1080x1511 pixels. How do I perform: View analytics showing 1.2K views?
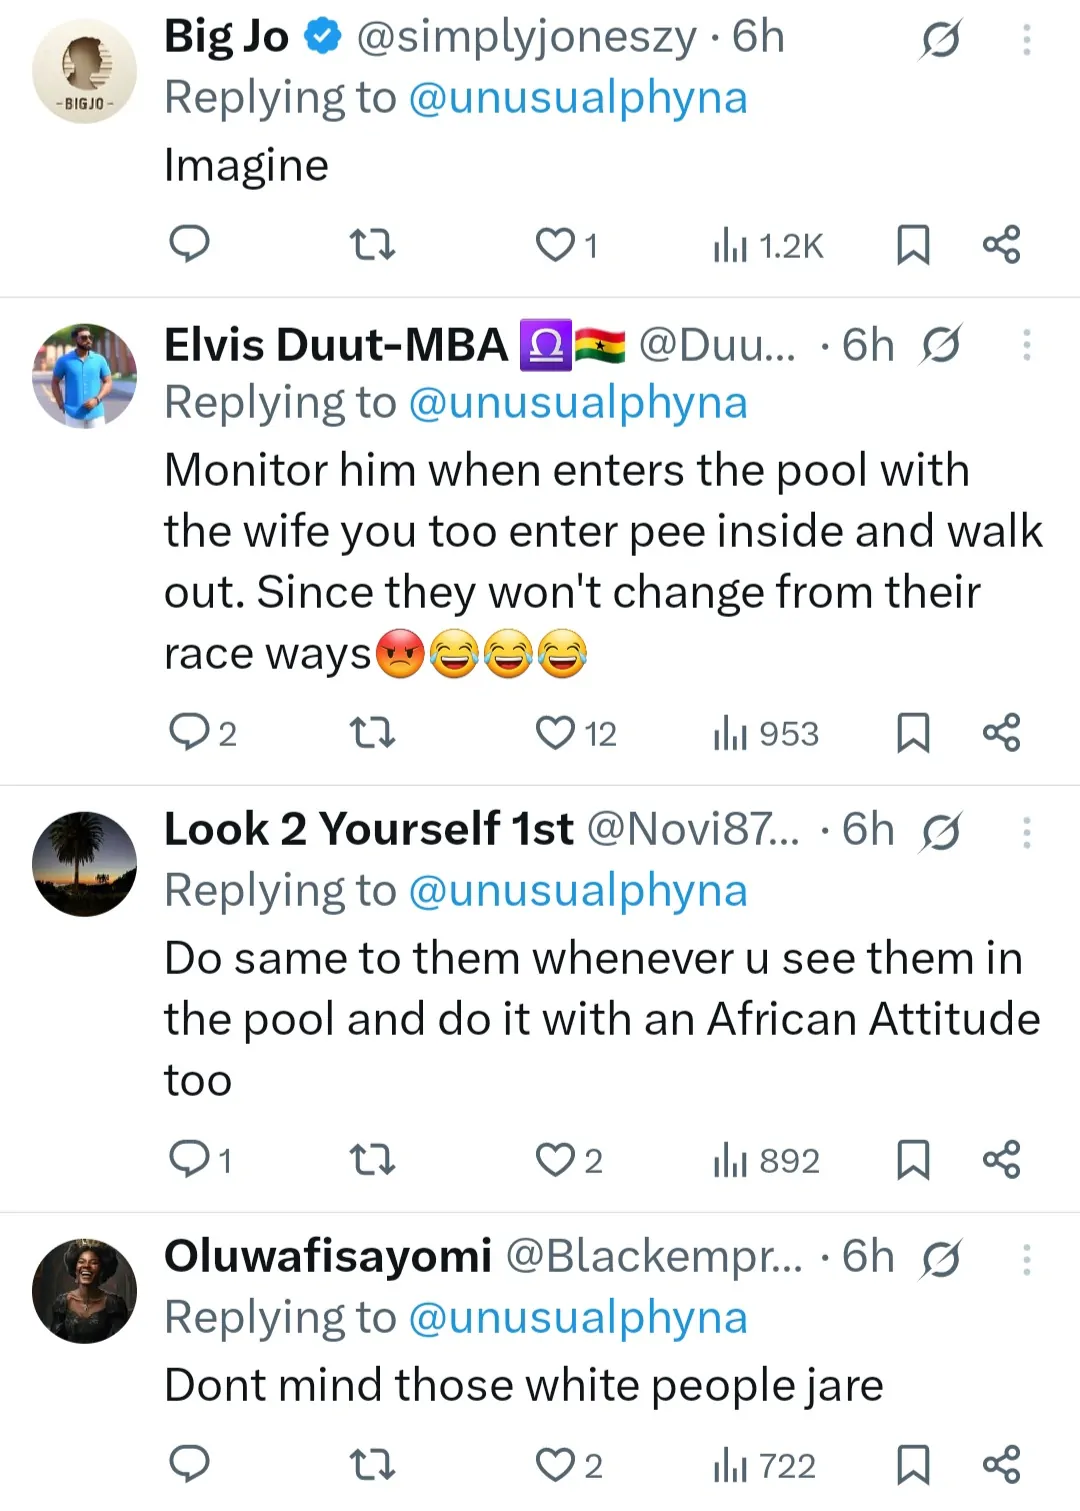coord(768,245)
